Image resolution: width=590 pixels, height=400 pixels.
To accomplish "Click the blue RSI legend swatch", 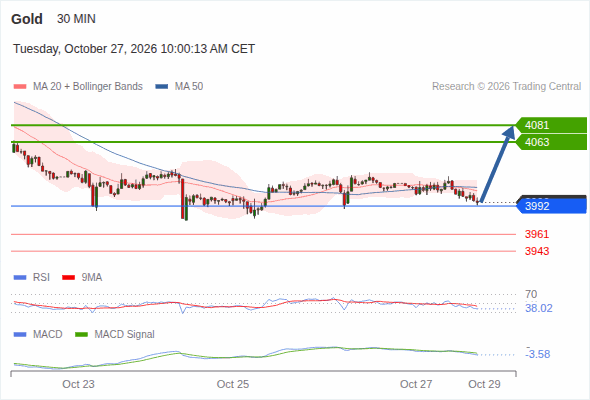I will pos(20,278).
